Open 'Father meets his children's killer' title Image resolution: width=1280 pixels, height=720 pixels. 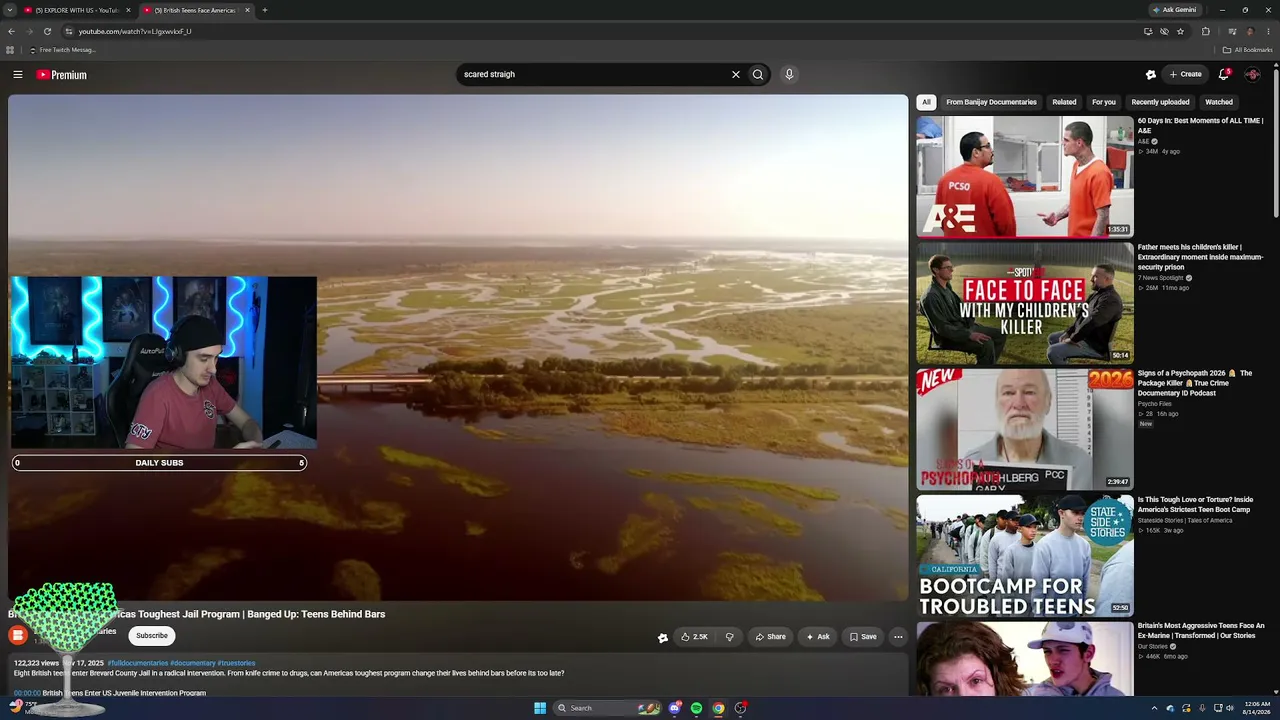[1200, 257]
